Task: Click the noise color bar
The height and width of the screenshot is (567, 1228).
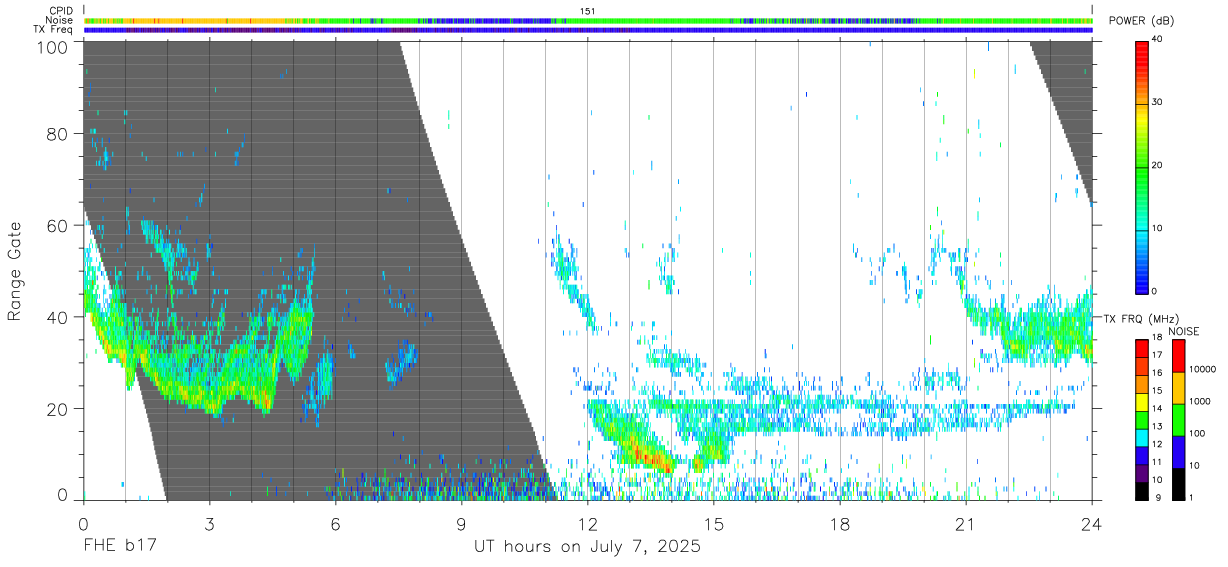Action: tap(1178, 420)
